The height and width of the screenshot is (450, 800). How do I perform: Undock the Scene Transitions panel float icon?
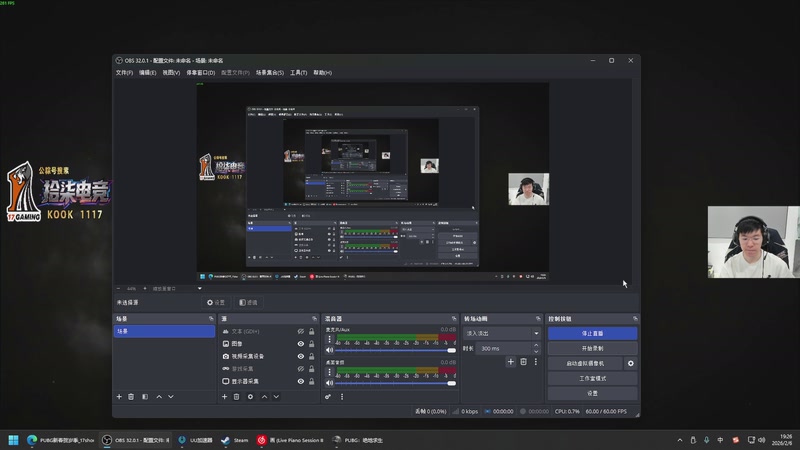click(x=538, y=318)
